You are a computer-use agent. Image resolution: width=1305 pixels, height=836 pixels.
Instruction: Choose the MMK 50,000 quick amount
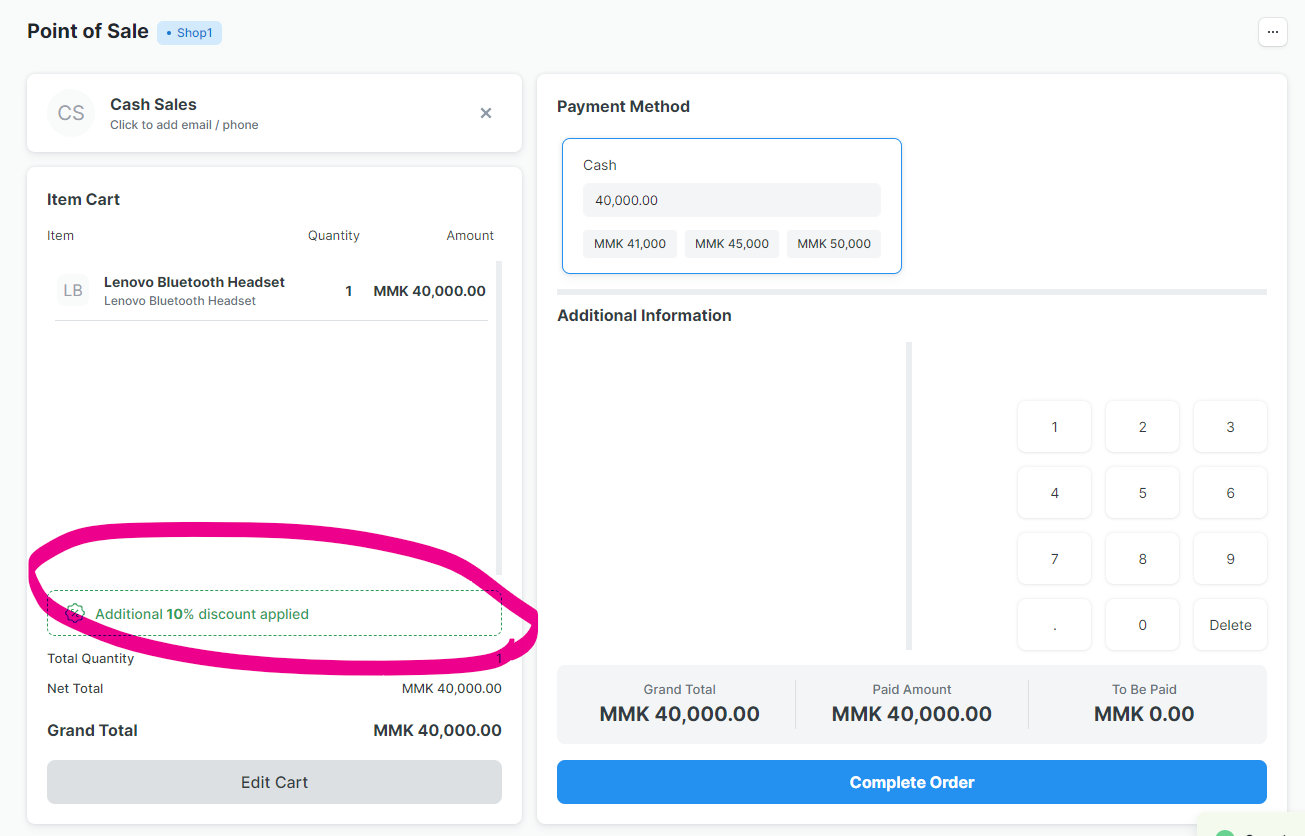[x=833, y=243]
